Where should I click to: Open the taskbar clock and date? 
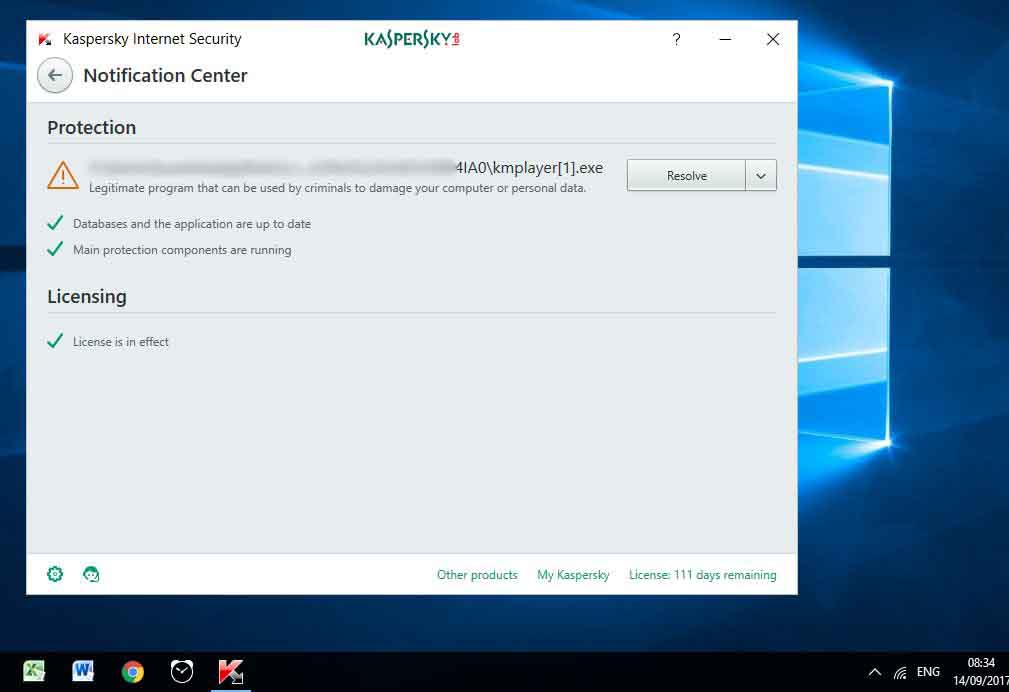[981, 671]
